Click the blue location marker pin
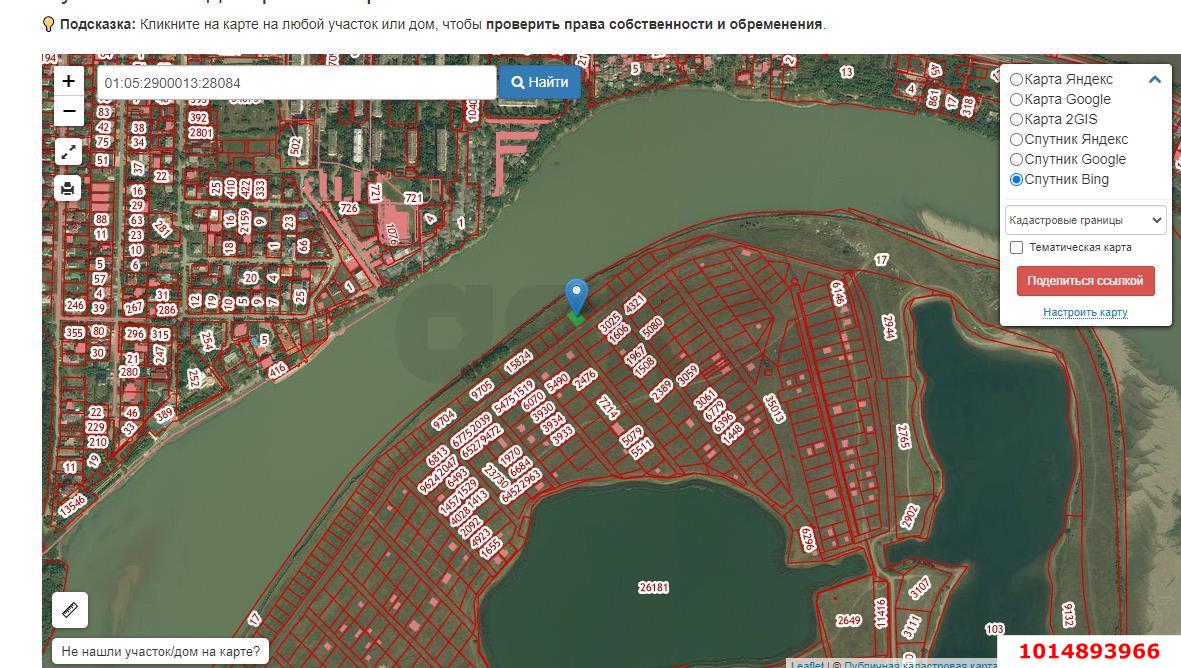1181x668 pixels. pyautogui.click(x=576, y=297)
